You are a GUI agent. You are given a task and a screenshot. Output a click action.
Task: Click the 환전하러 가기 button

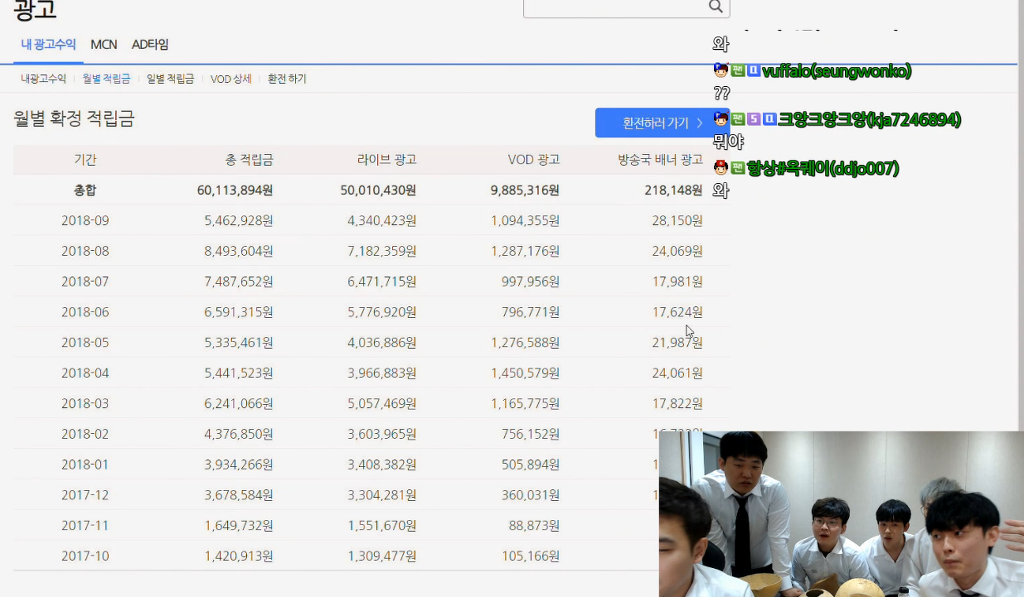(x=662, y=123)
